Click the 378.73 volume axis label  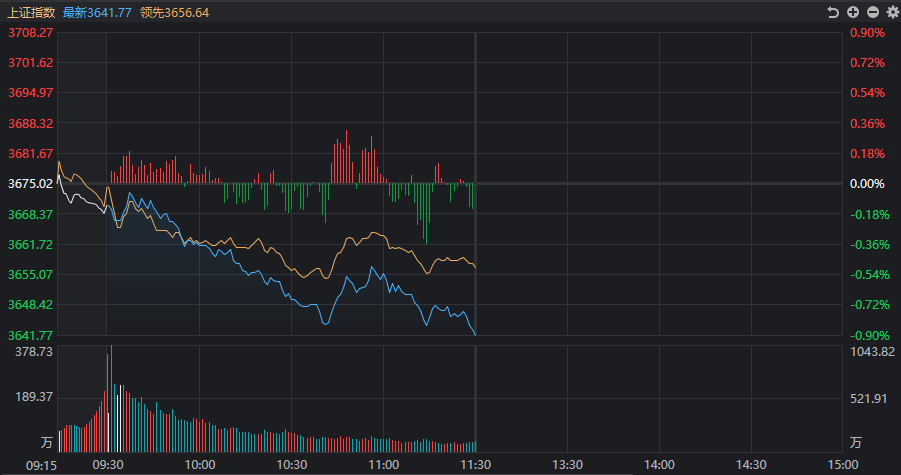tap(34, 352)
